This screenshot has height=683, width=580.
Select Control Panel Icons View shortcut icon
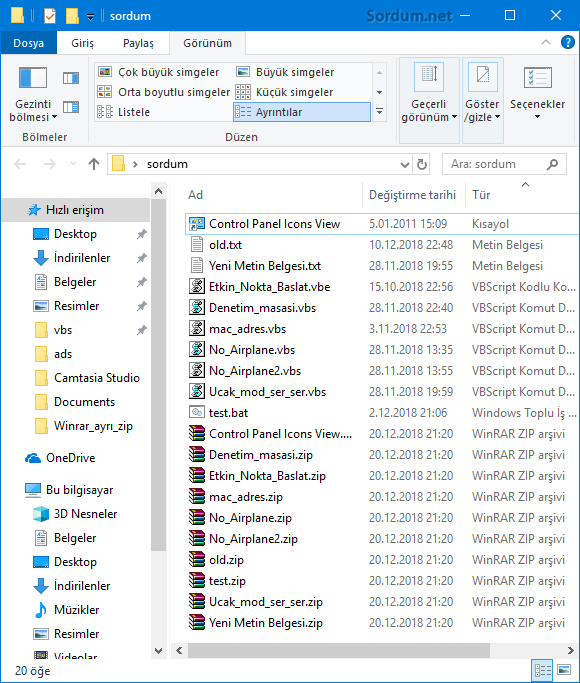coord(197,223)
